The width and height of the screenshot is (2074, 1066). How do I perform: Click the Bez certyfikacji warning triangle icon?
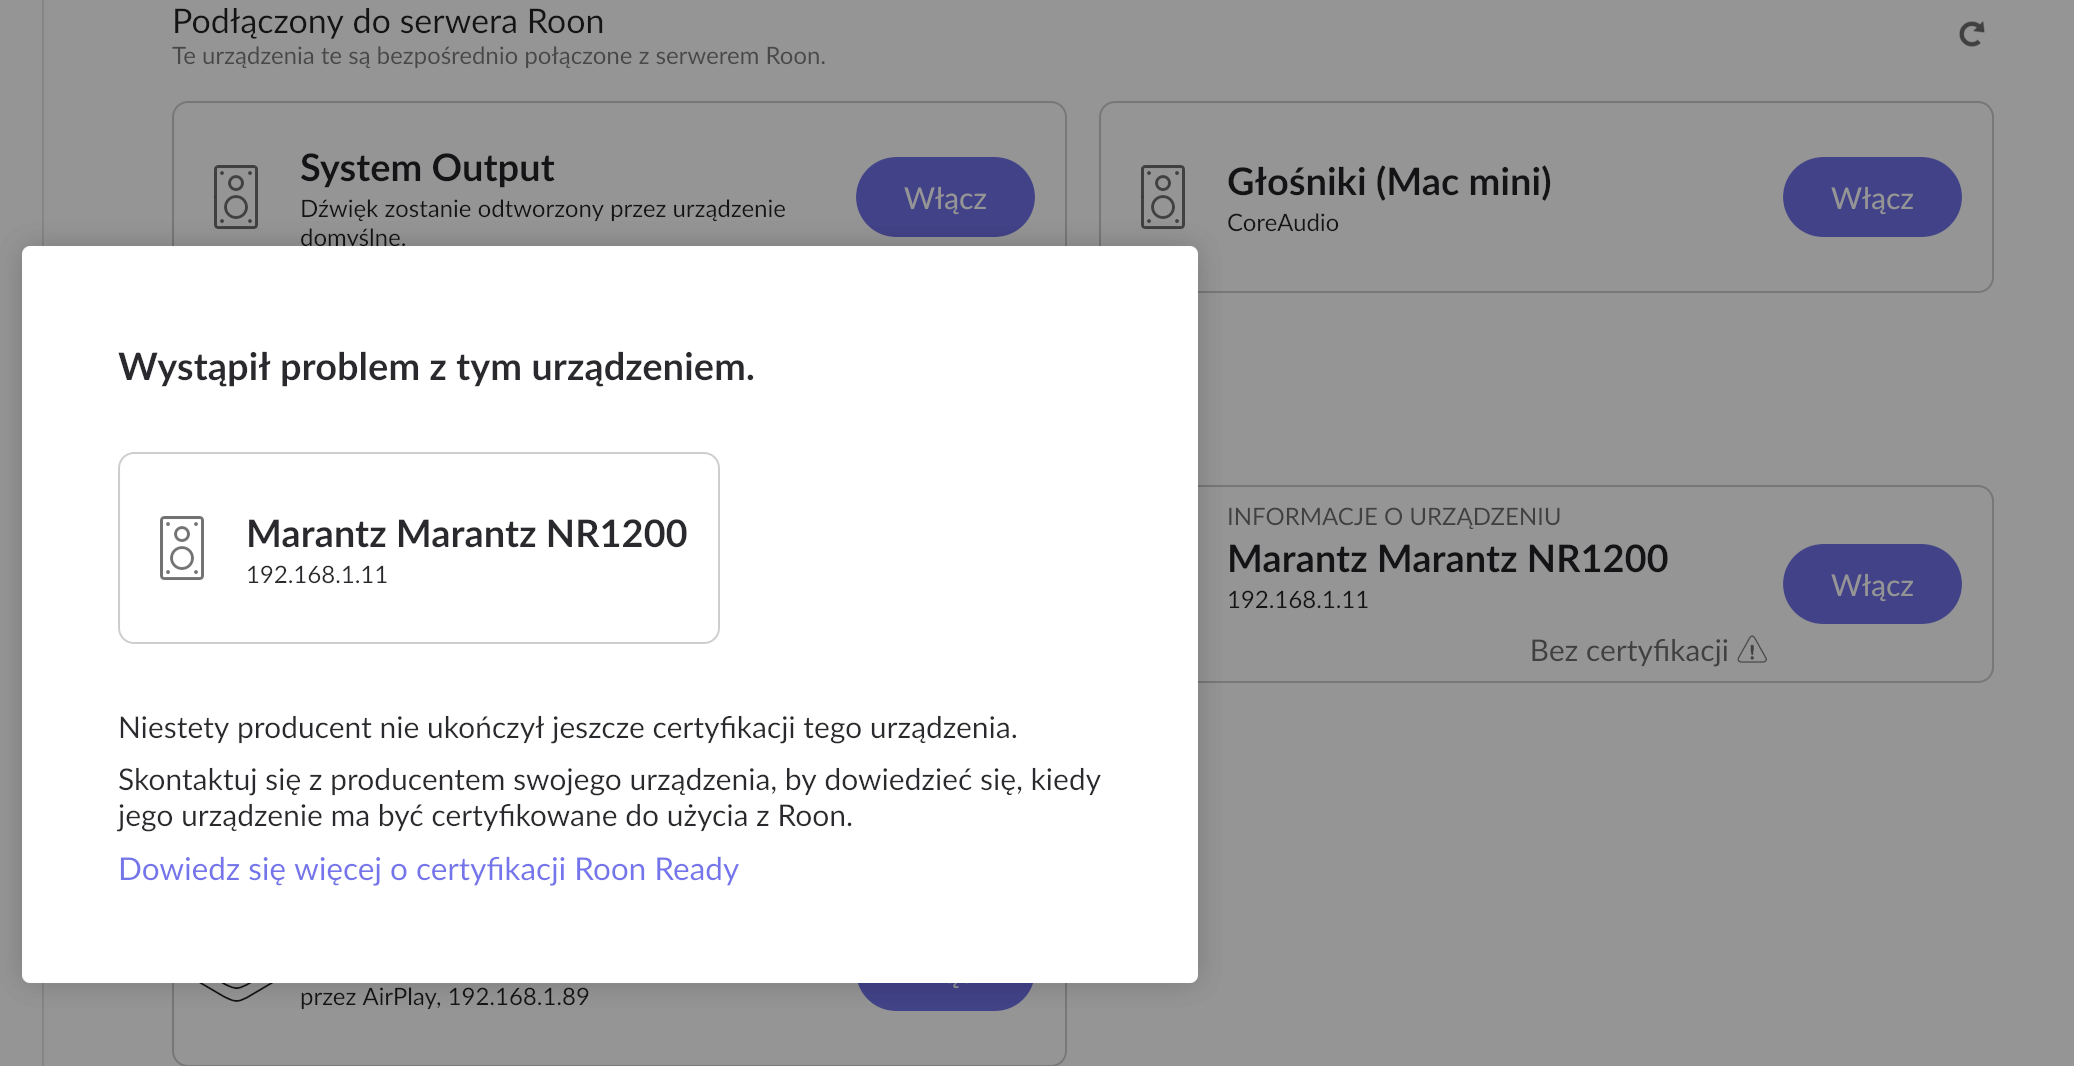[1752, 651]
